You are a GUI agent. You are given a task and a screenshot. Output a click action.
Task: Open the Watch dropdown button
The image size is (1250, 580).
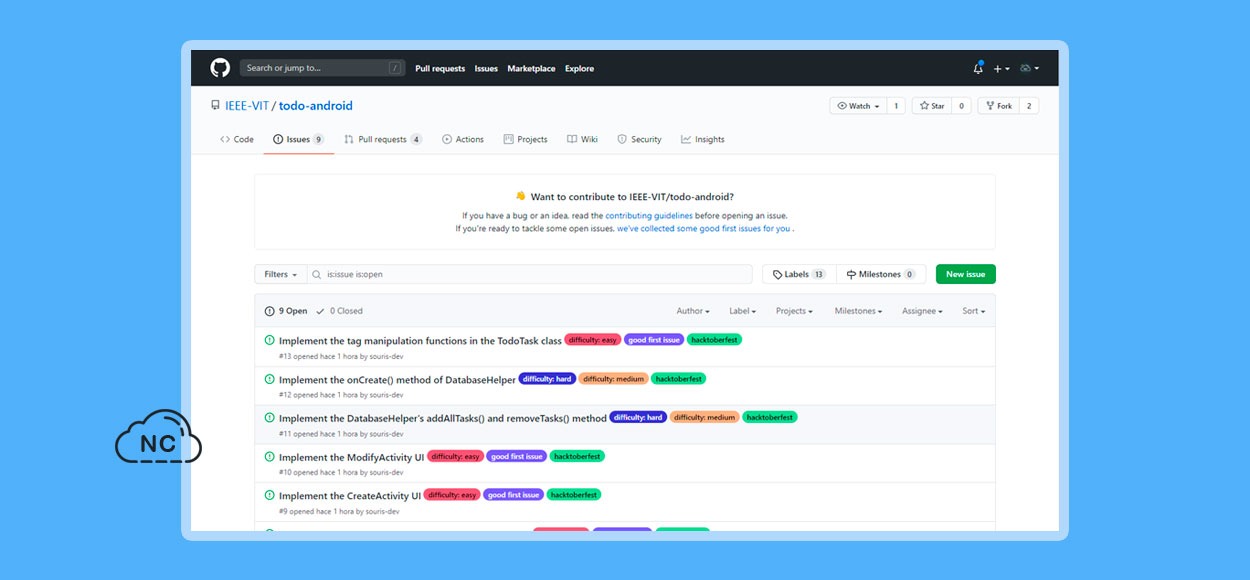pyautogui.click(x=859, y=106)
